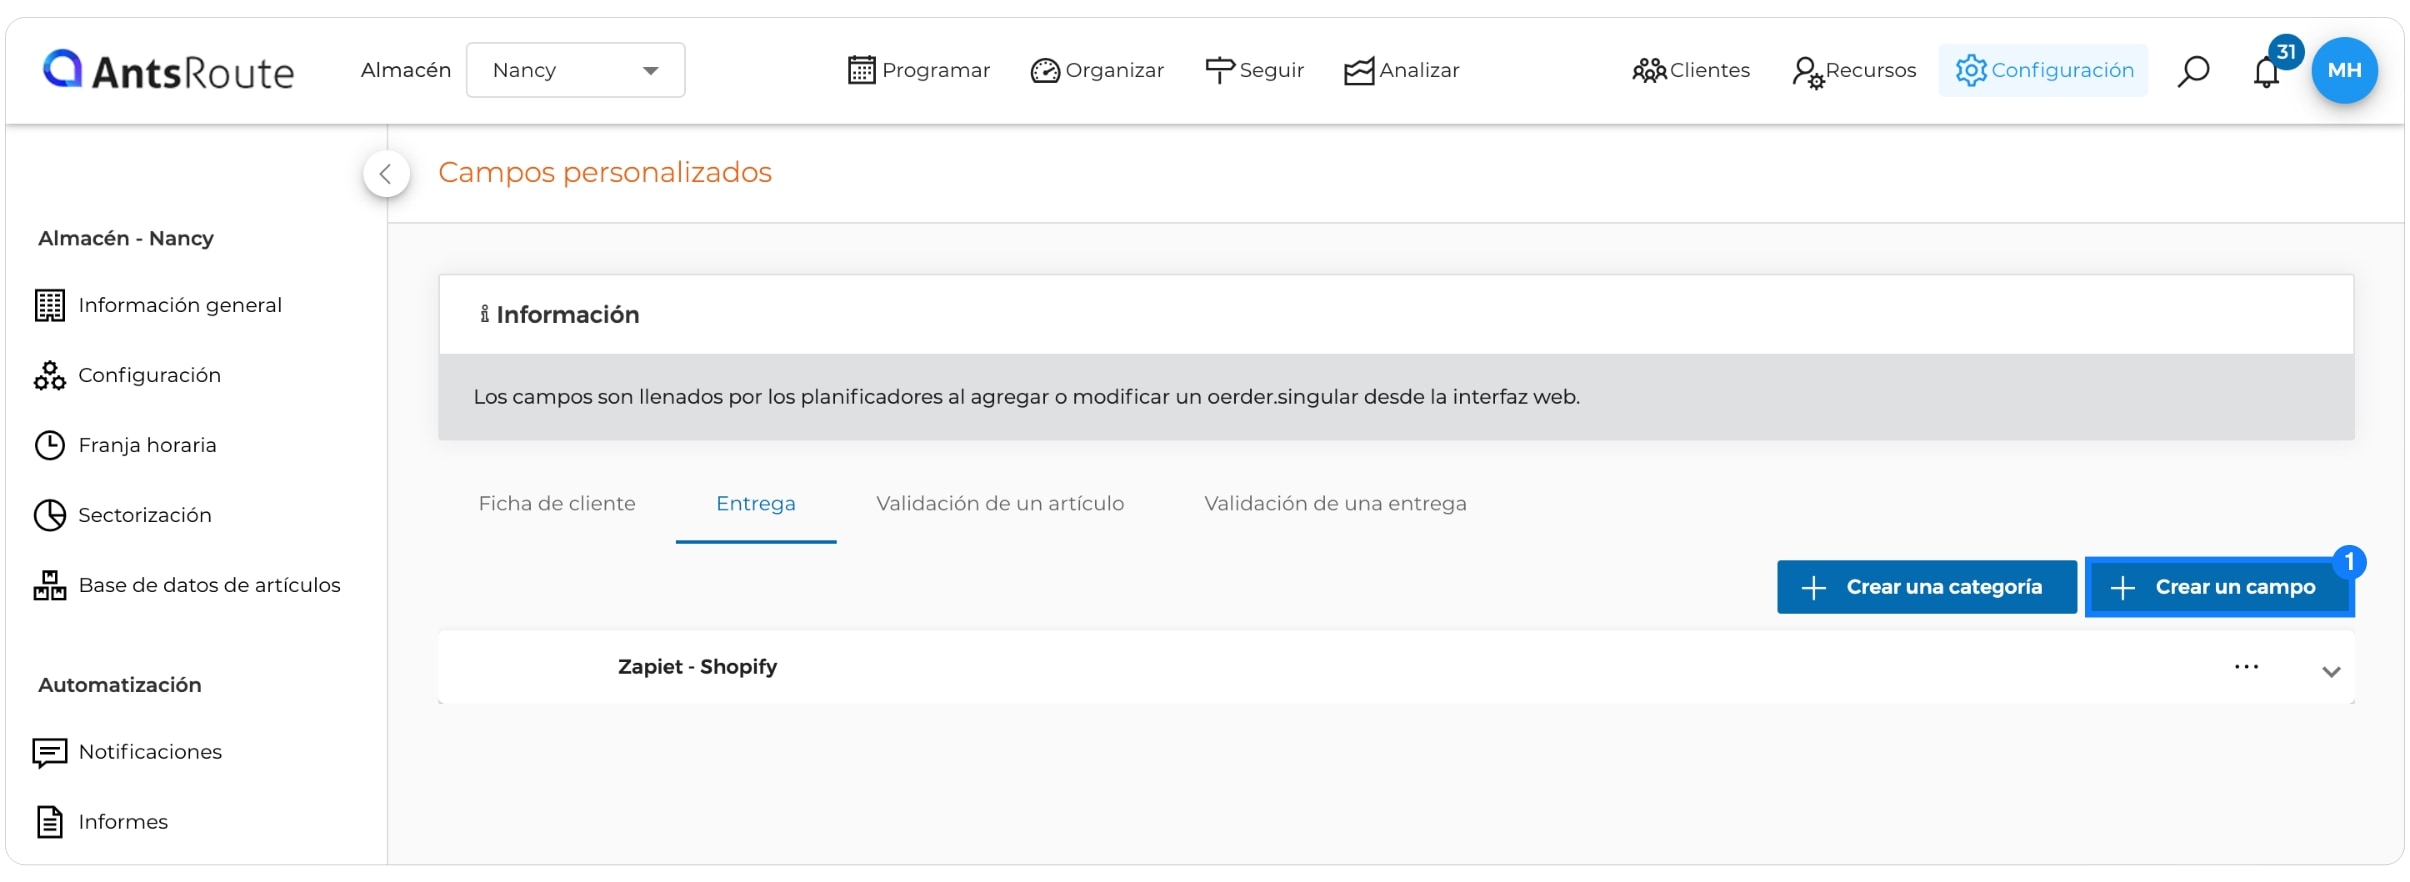Open the Almacén Nancy dropdown
Viewport: 2410px width, 882px height.
(x=576, y=70)
